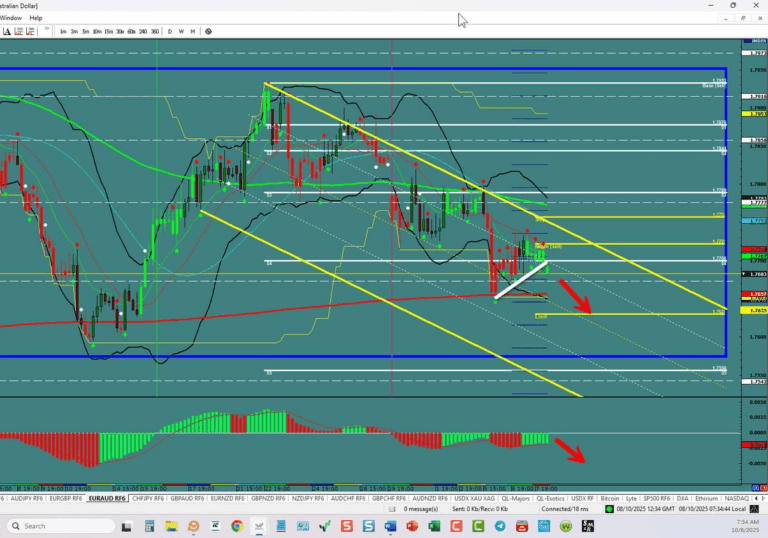Screen dimensions: 768x538
Task: Open the Window menu
Action: click(x=11, y=18)
